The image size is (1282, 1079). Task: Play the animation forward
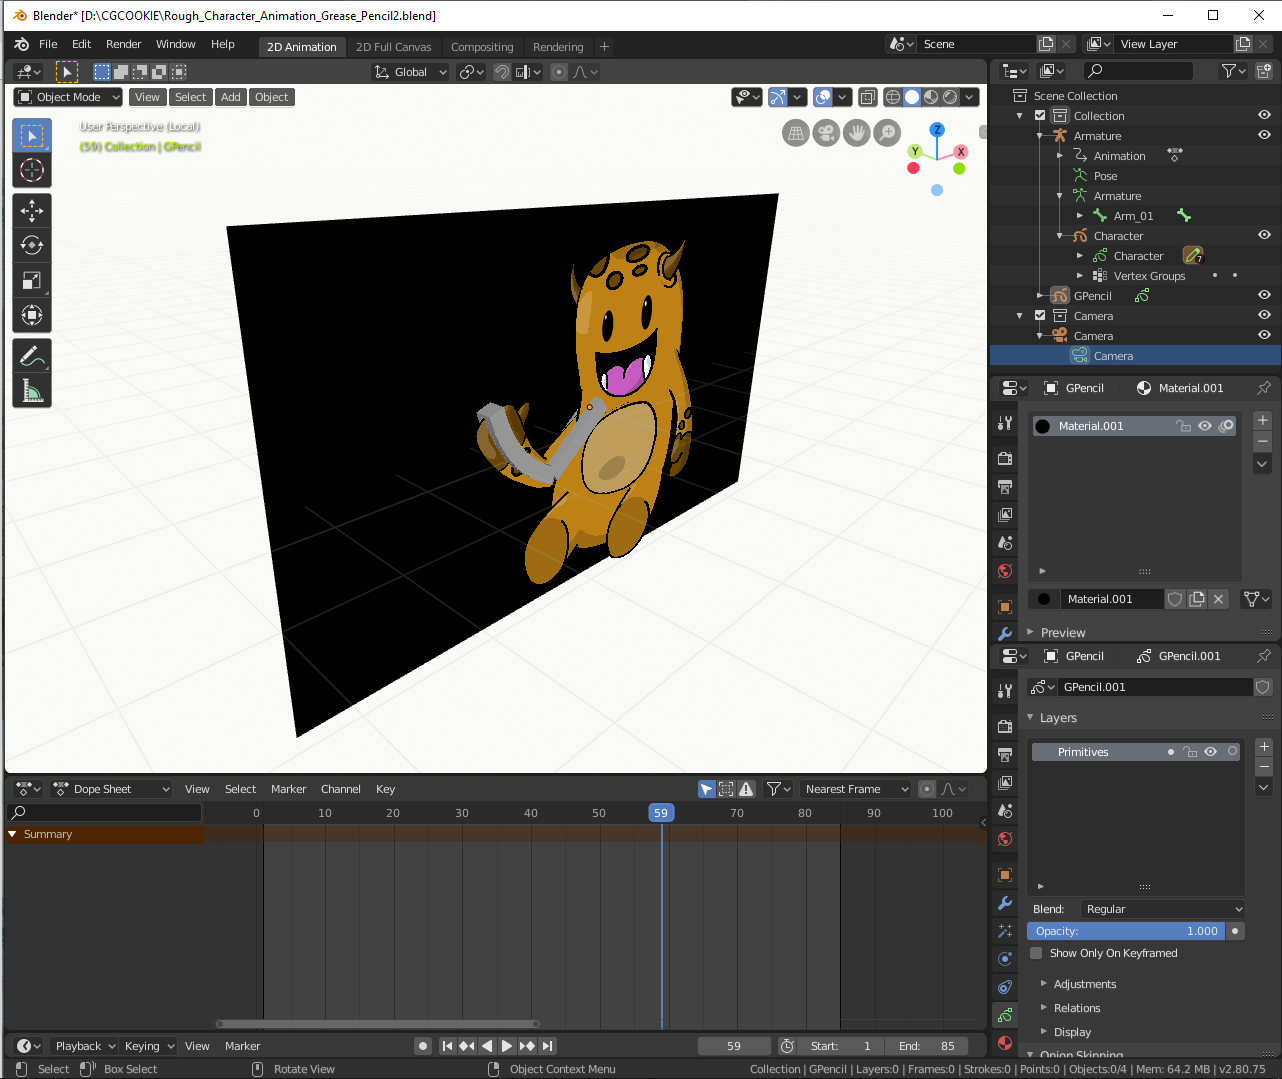coord(507,1046)
